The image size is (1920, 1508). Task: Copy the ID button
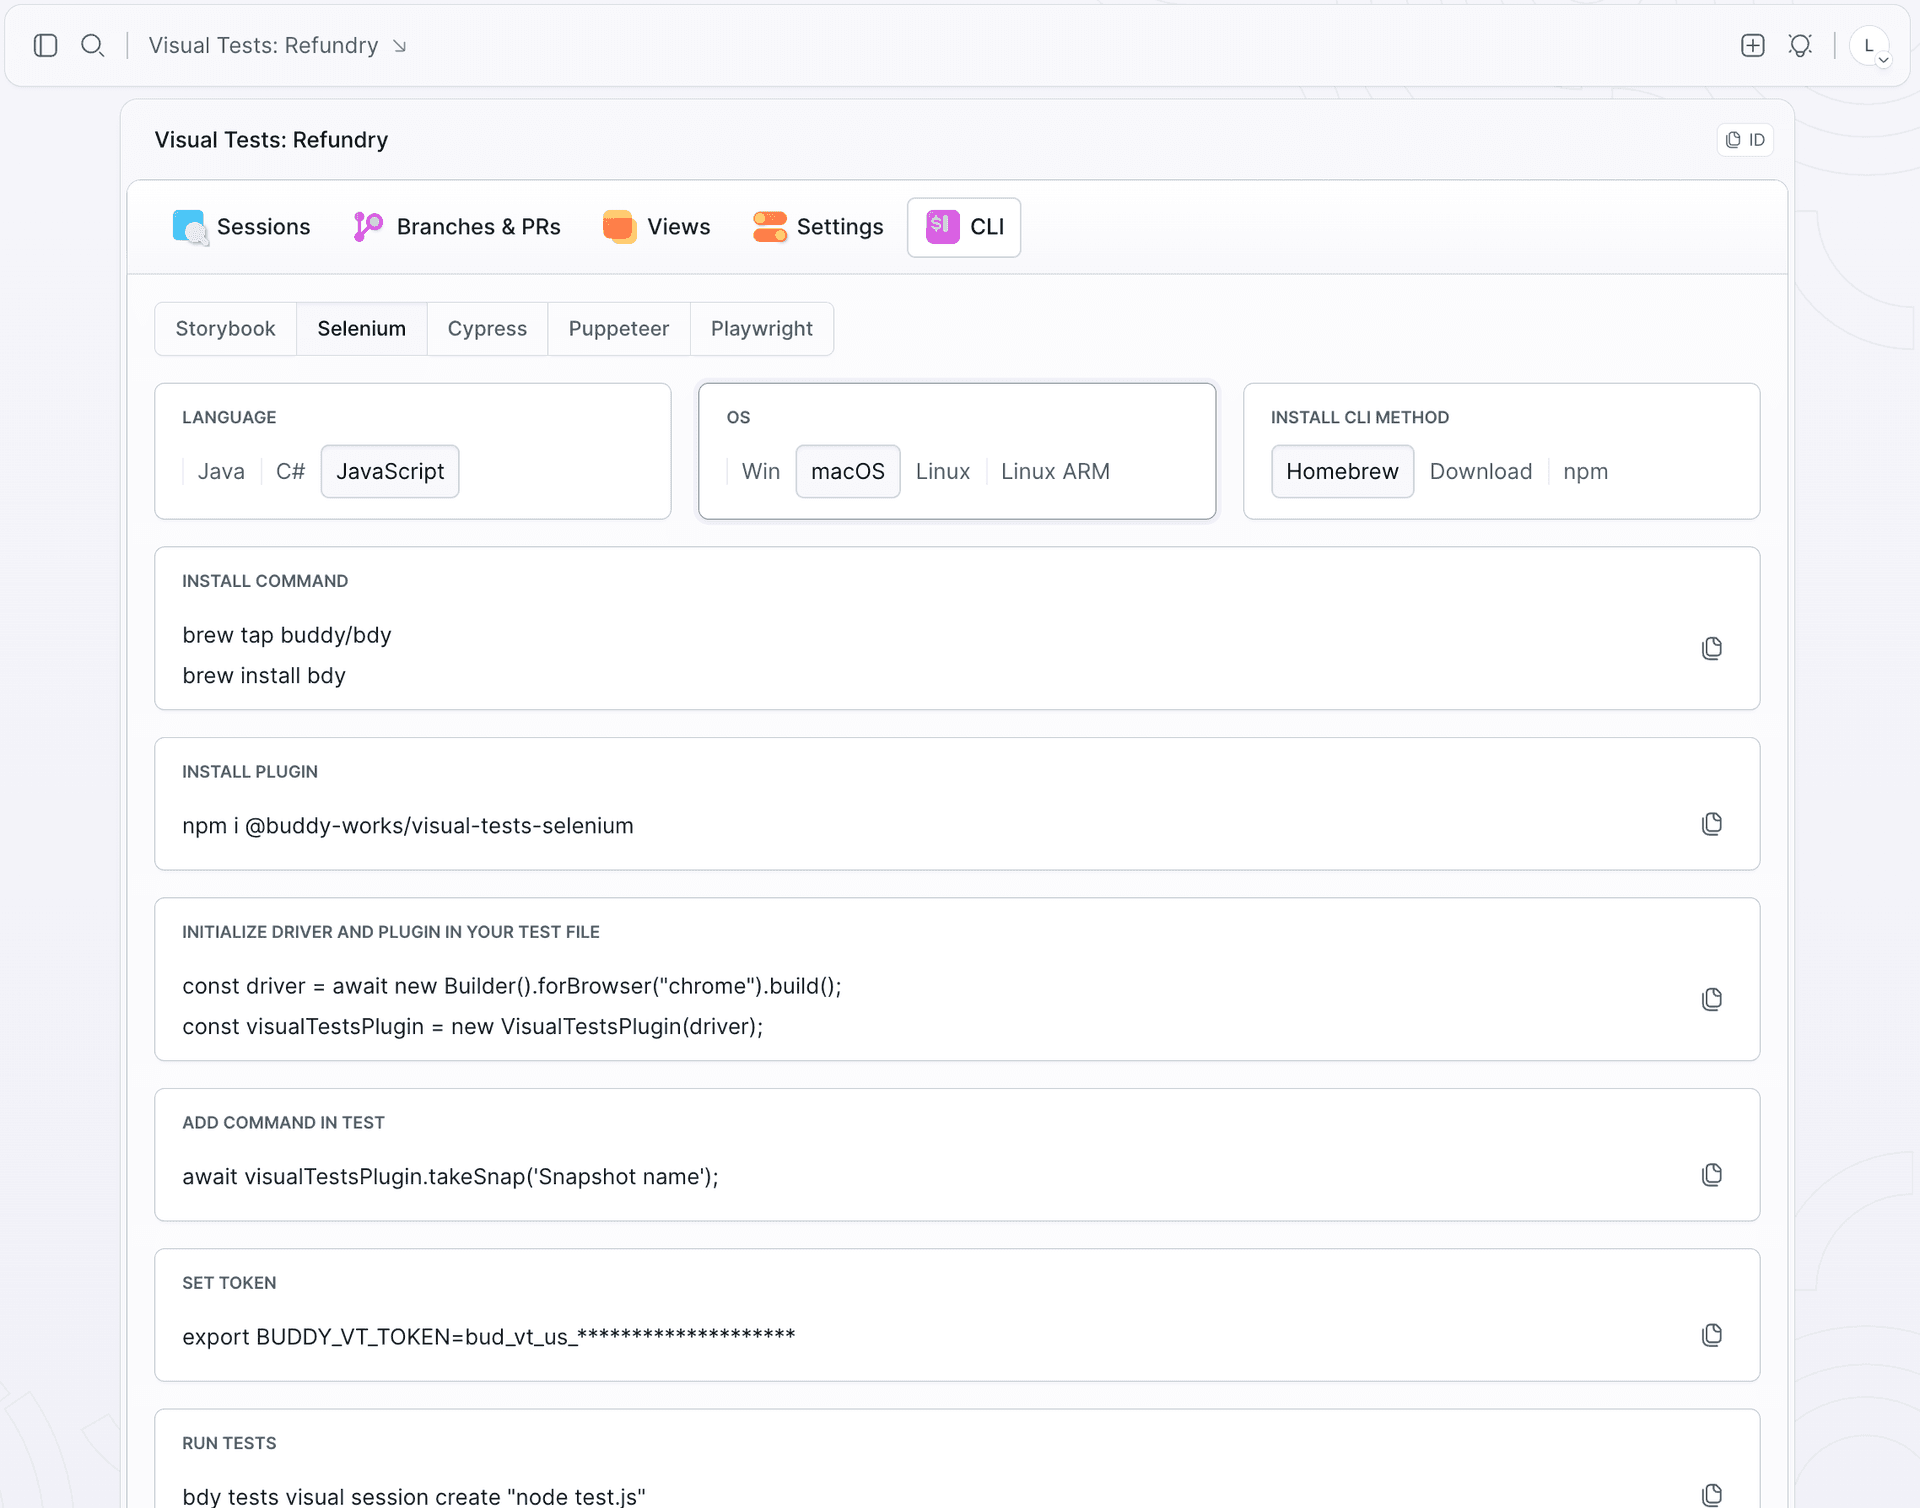point(1745,140)
